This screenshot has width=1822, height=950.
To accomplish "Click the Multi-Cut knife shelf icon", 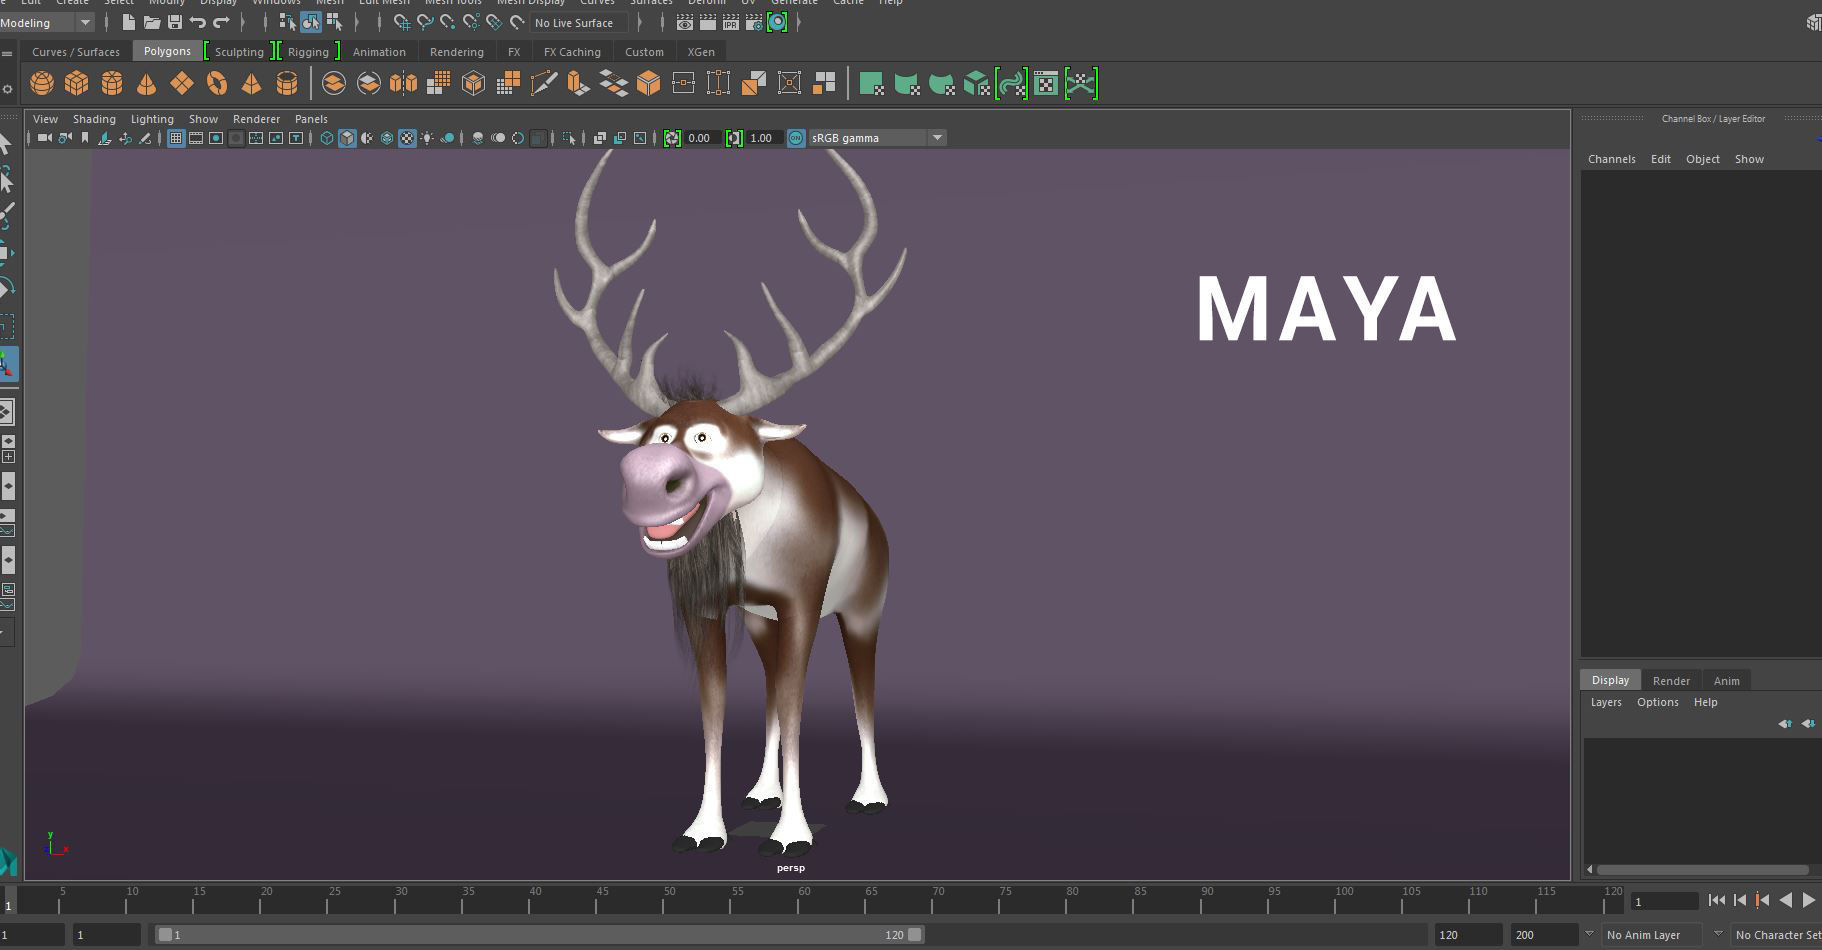I will click(x=544, y=83).
